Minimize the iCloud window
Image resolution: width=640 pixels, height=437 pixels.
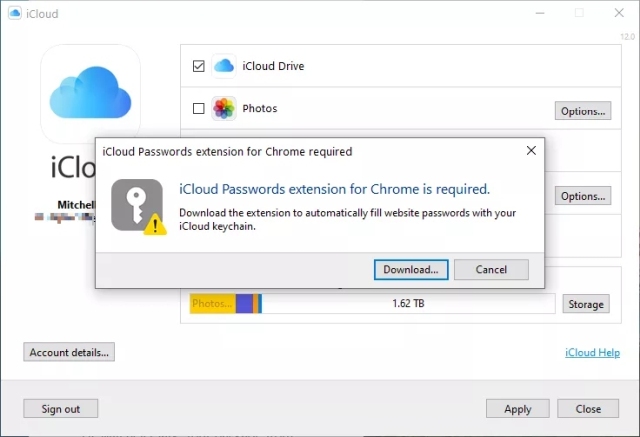pos(540,13)
